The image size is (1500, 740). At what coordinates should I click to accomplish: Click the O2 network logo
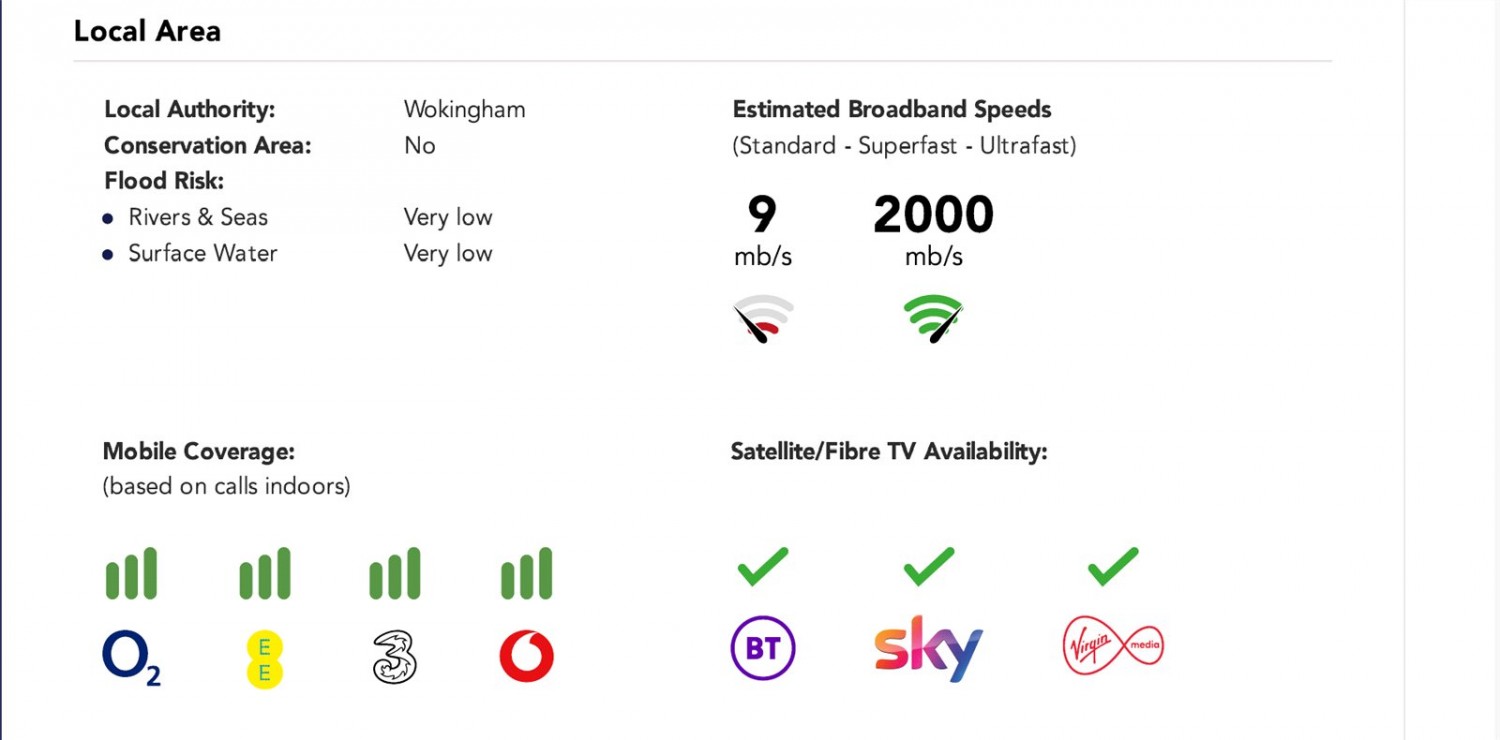click(x=131, y=657)
